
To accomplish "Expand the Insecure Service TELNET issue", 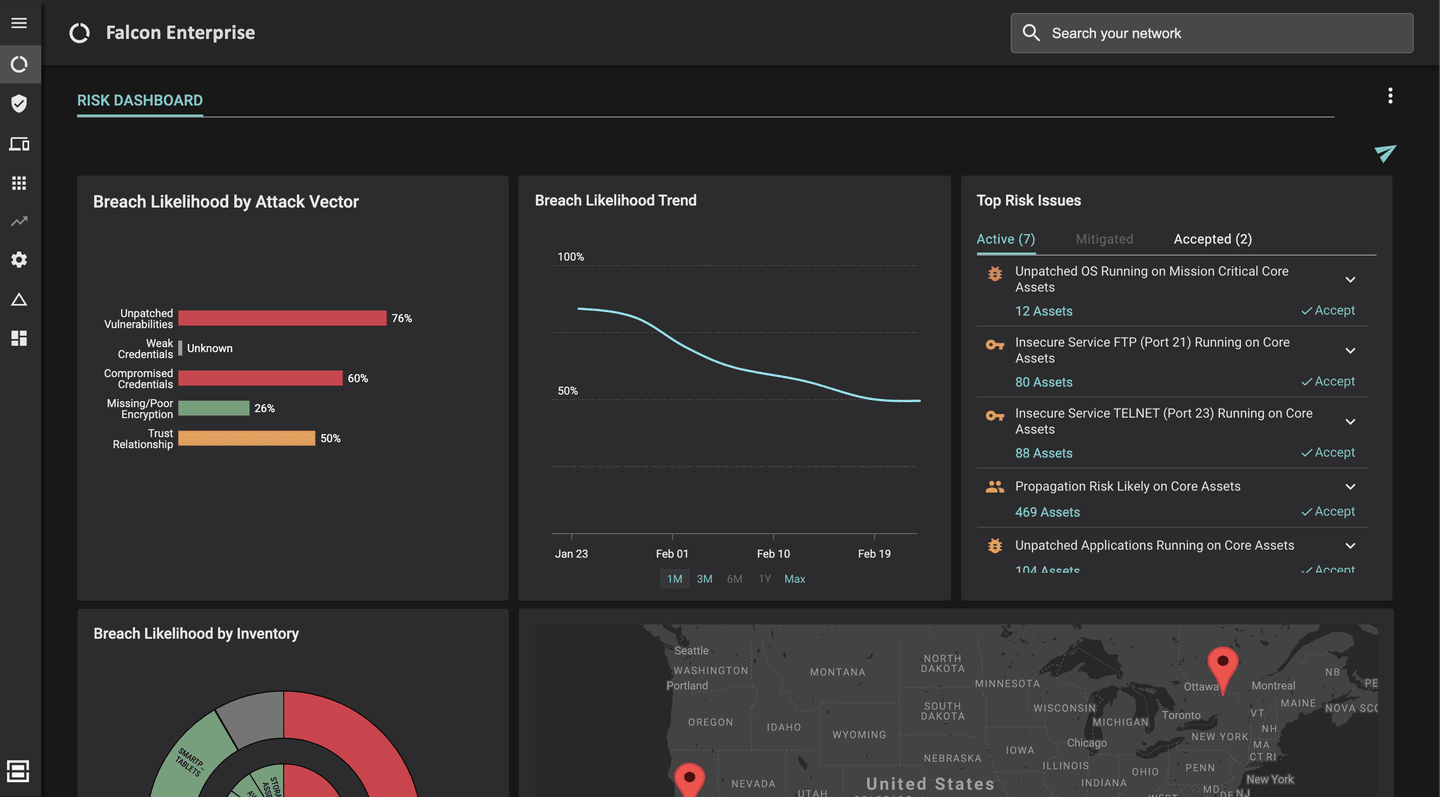I will pyautogui.click(x=1350, y=422).
